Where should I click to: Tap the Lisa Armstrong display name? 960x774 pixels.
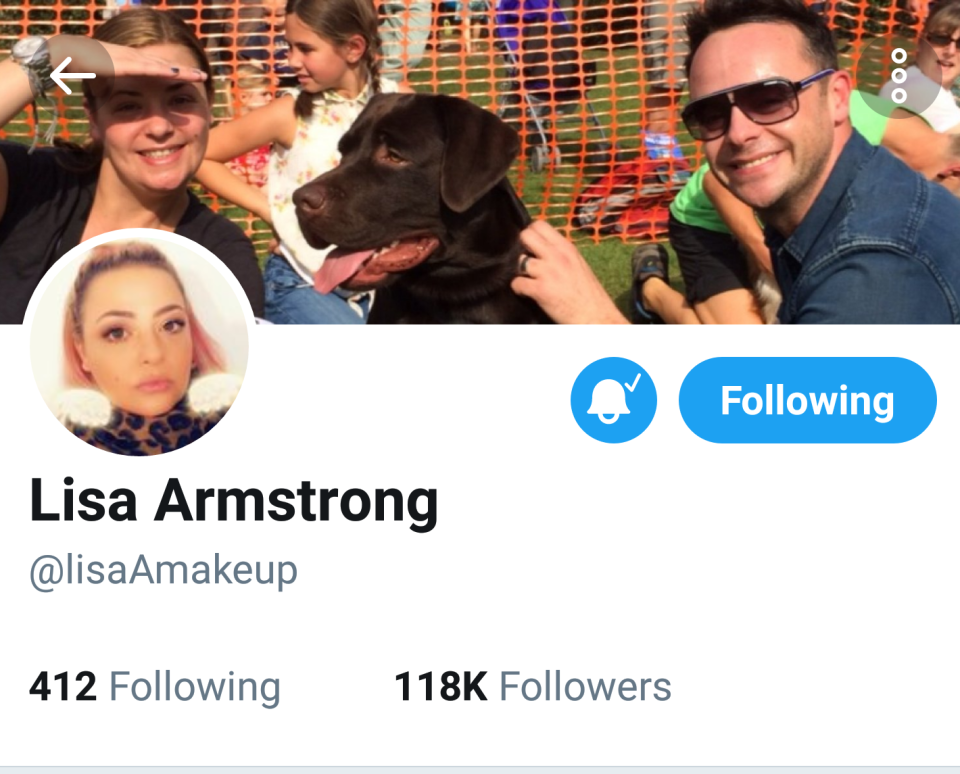tap(234, 501)
